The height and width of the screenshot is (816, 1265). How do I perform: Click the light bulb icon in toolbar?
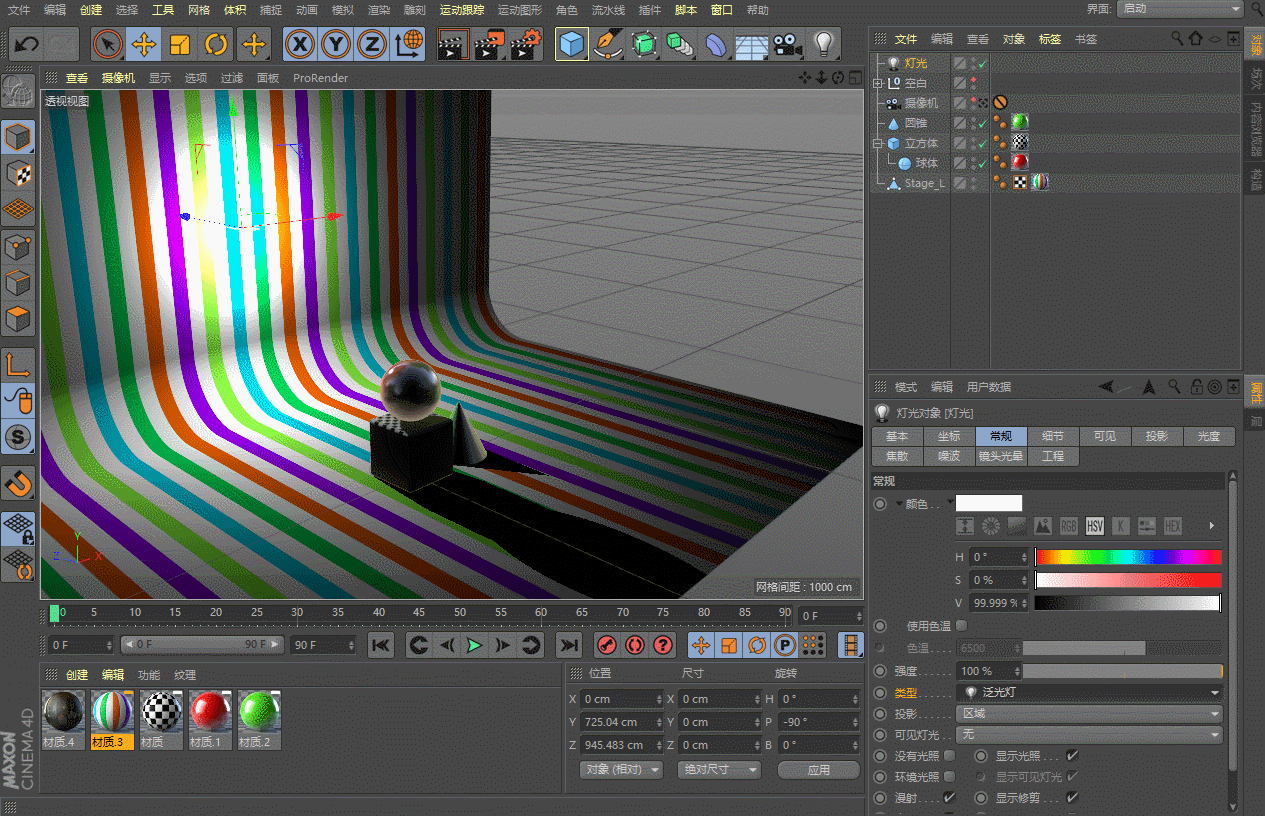(x=823, y=45)
